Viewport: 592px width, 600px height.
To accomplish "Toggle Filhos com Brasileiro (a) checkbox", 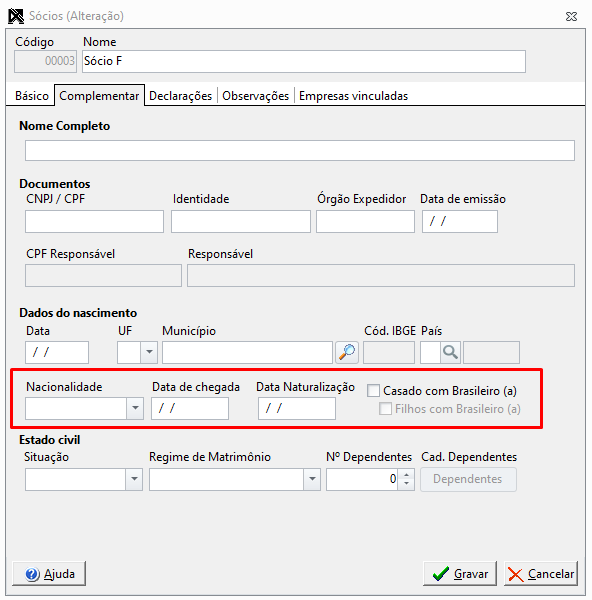I will coord(385,409).
